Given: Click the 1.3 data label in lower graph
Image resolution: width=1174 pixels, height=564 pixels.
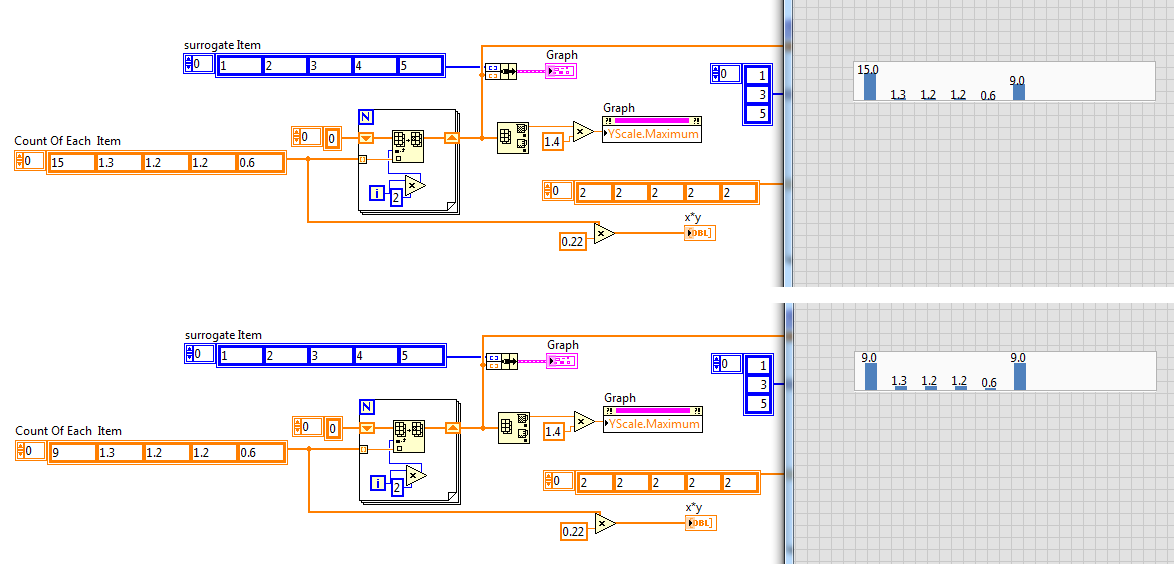Looking at the screenshot, I should click(x=900, y=380).
